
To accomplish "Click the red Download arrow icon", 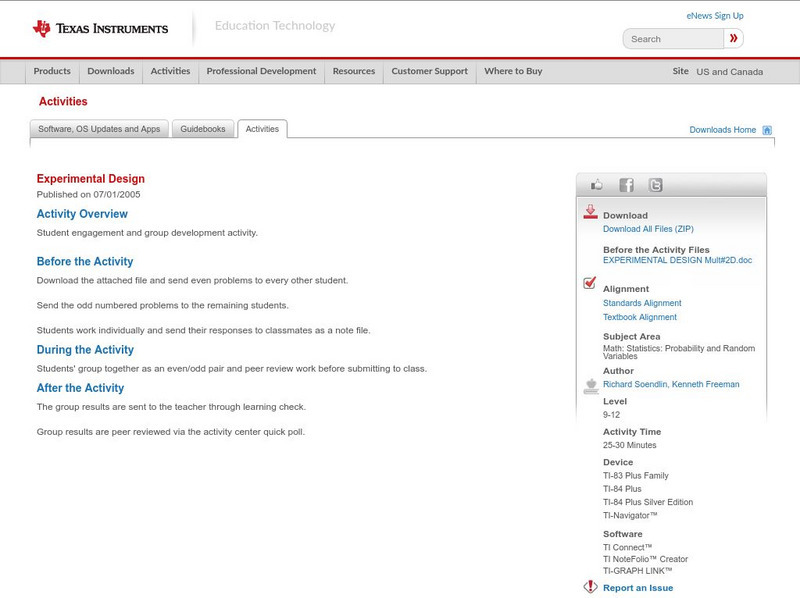I will tap(590, 210).
